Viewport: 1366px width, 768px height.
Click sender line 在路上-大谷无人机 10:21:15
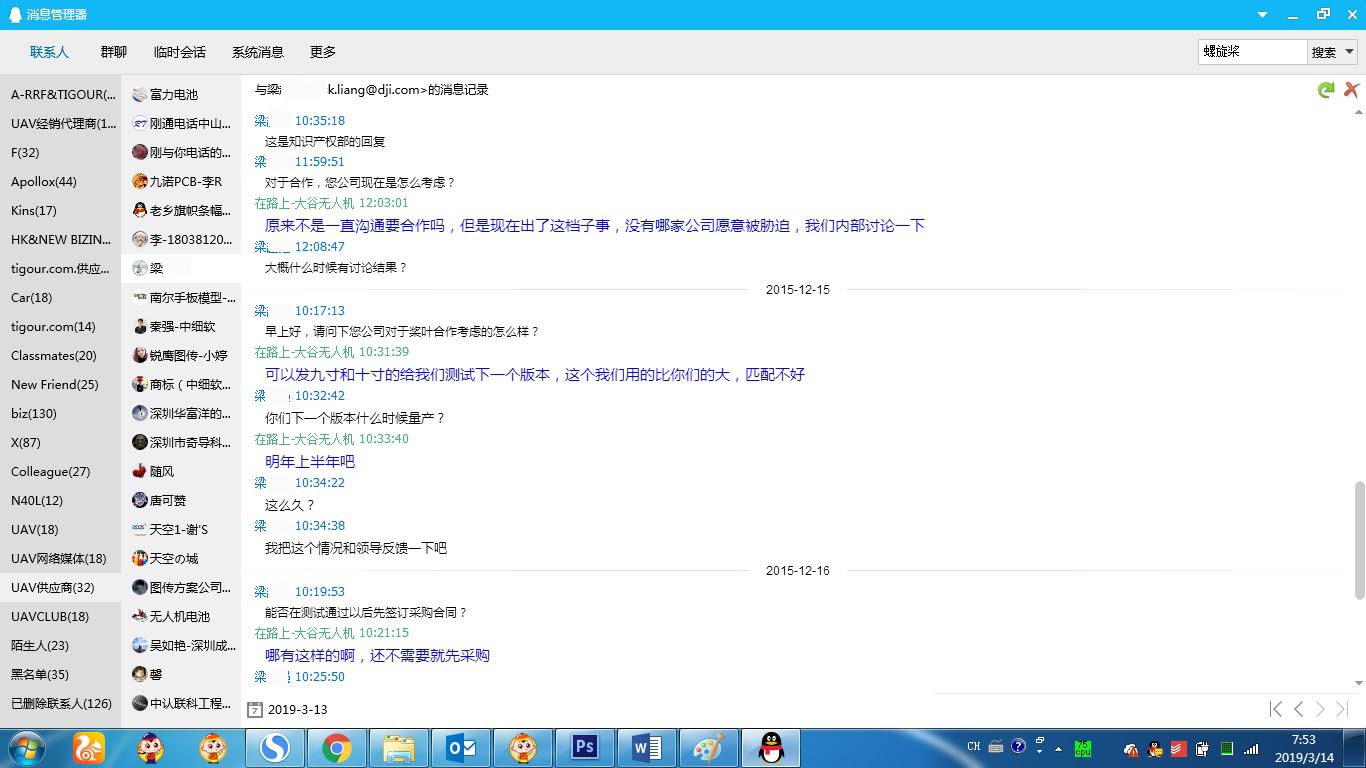click(x=331, y=633)
